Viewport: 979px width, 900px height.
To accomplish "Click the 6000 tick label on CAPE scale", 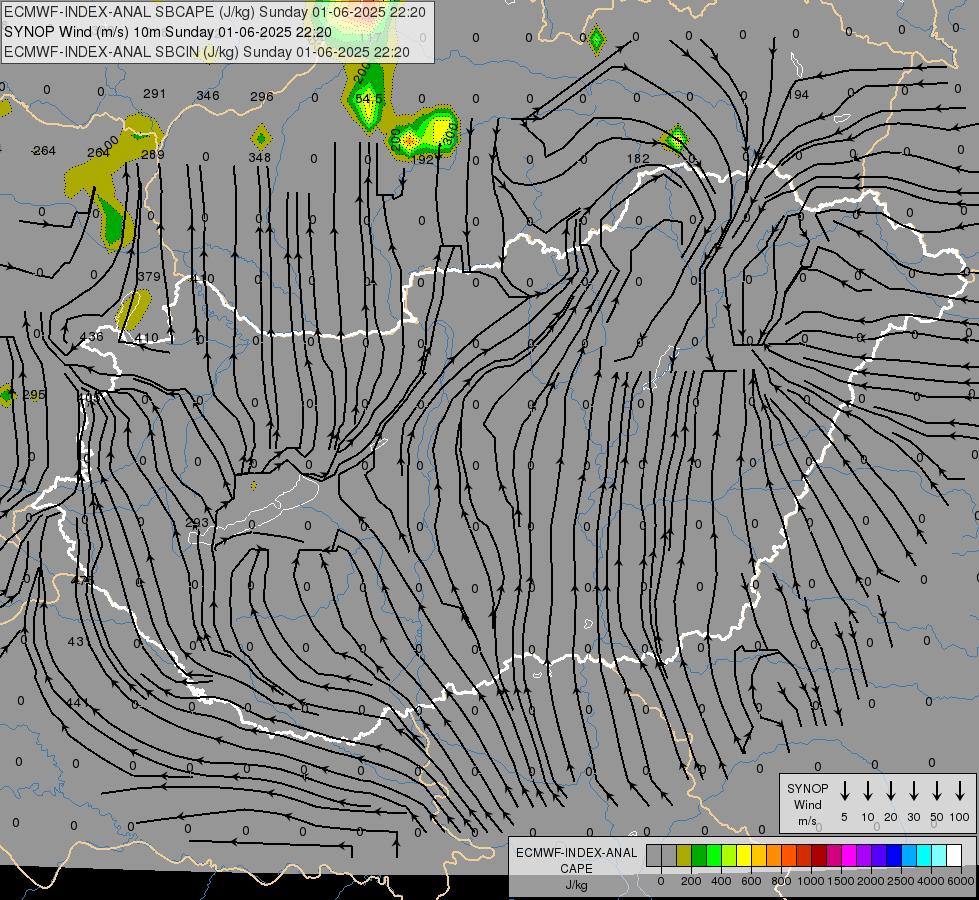I will pyautogui.click(x=960, y=881).
